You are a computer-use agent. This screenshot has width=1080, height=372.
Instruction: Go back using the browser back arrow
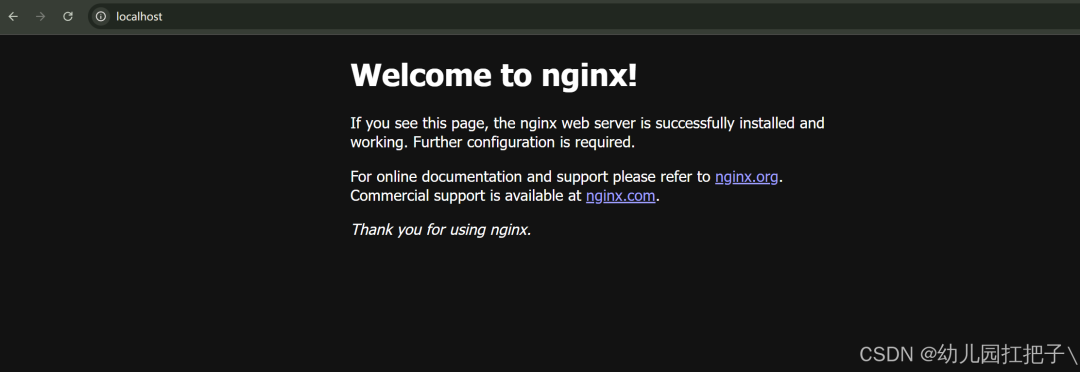coord(13,17)
